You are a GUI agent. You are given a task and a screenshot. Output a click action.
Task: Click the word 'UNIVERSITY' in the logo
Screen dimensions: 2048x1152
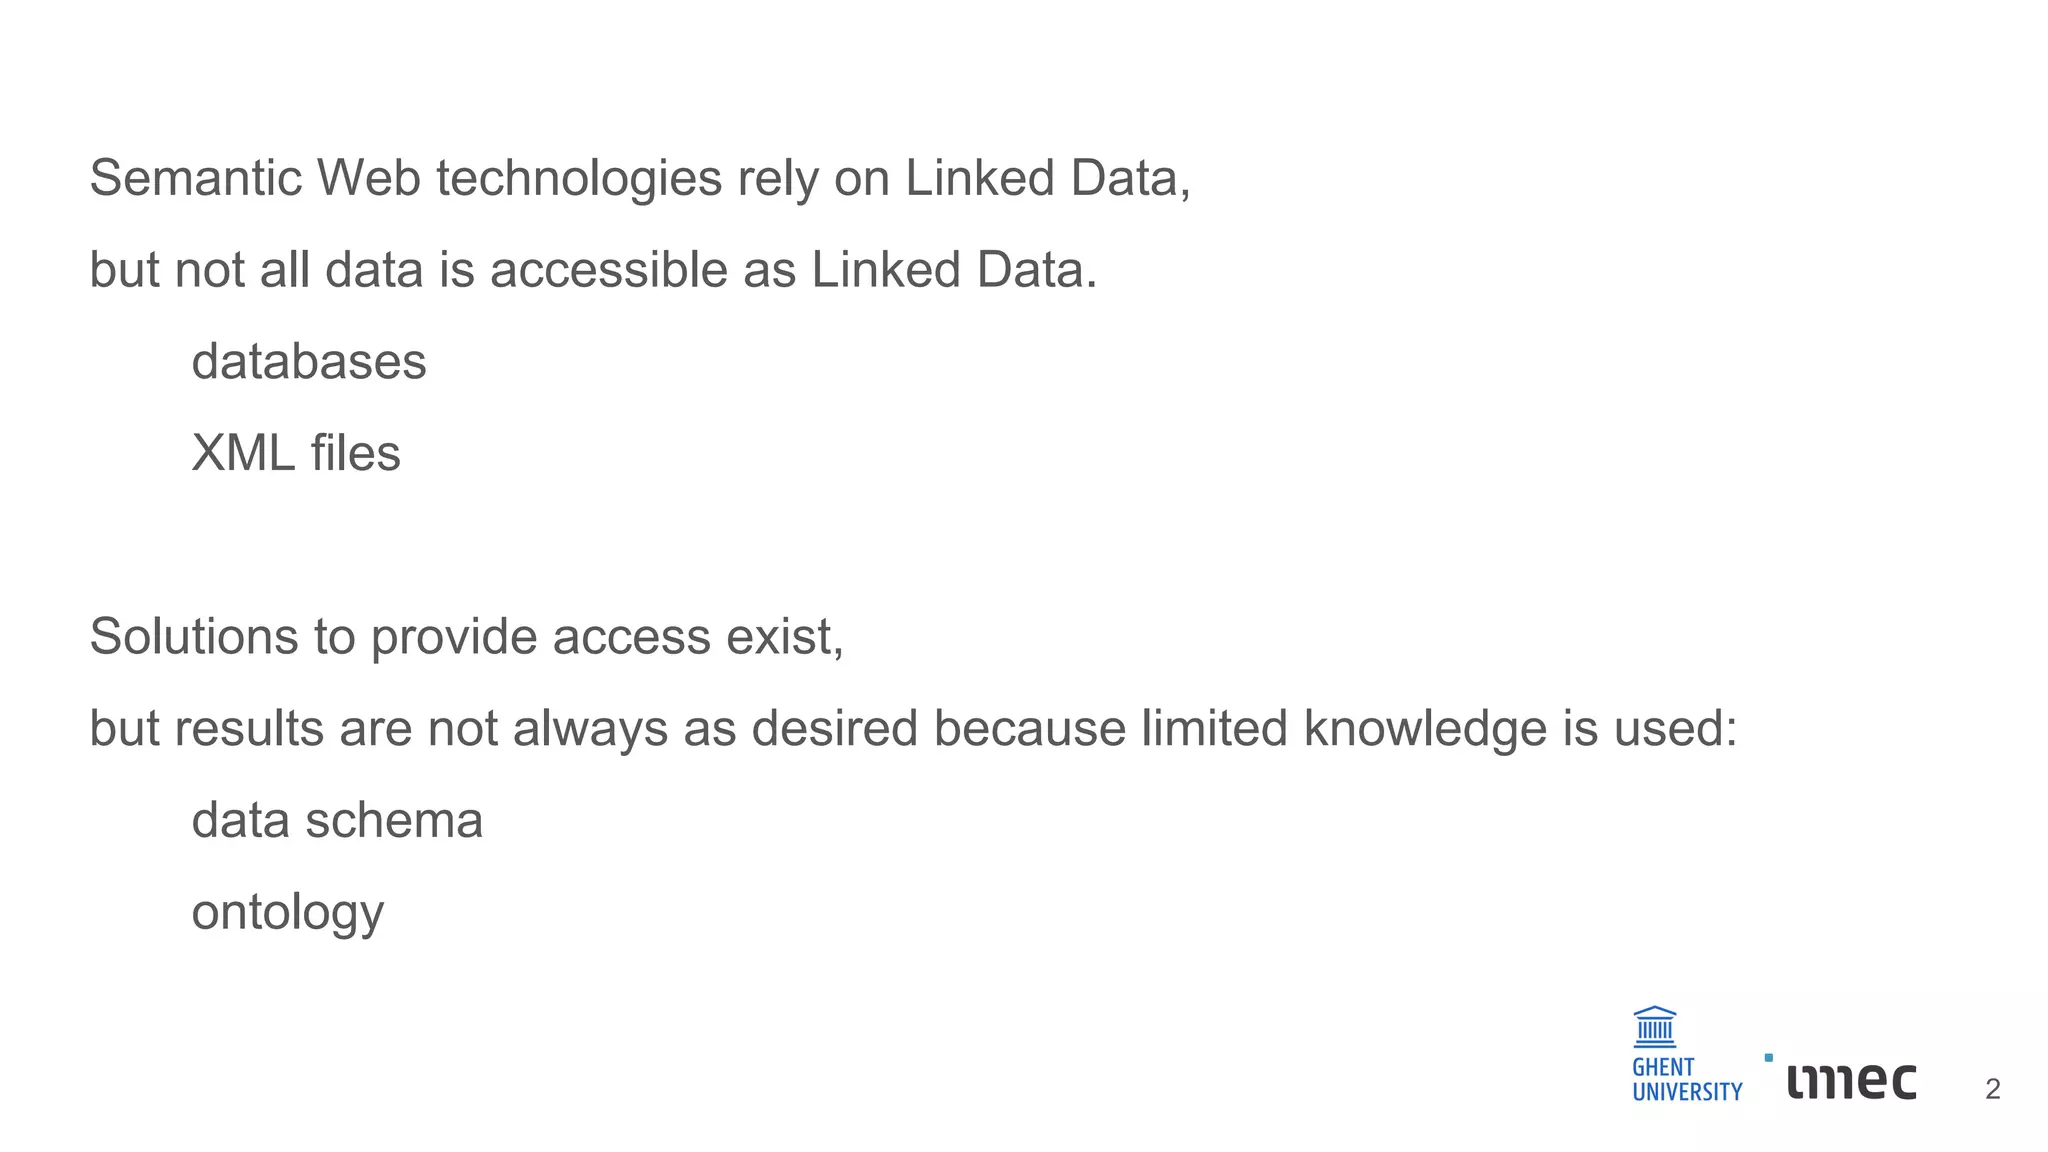coord(1687,1092)
